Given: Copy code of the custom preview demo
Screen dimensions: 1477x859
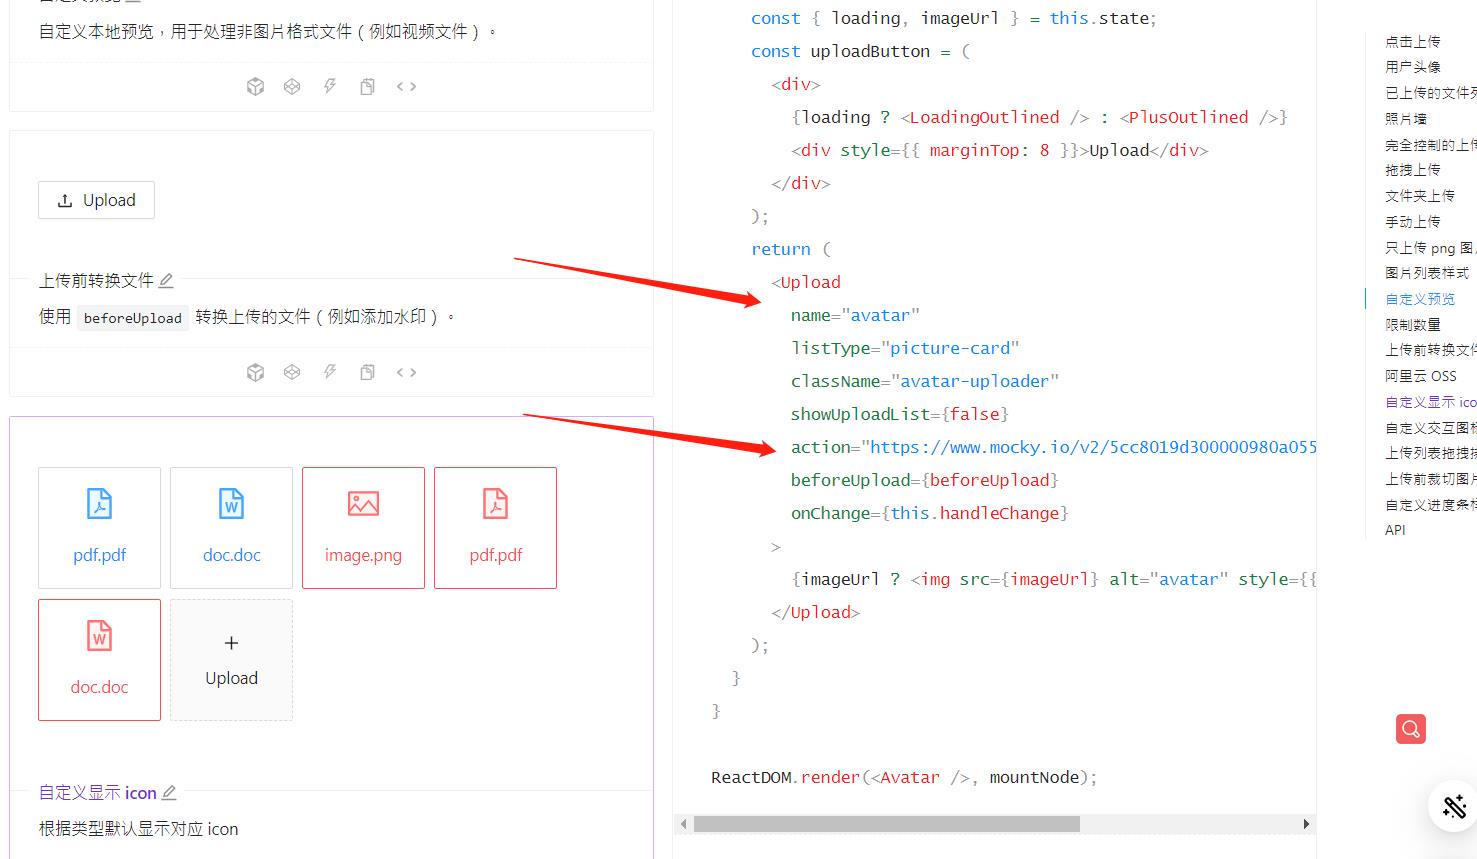Looking at the screenshot, I should pyautogui.click(x=368, y=87).
